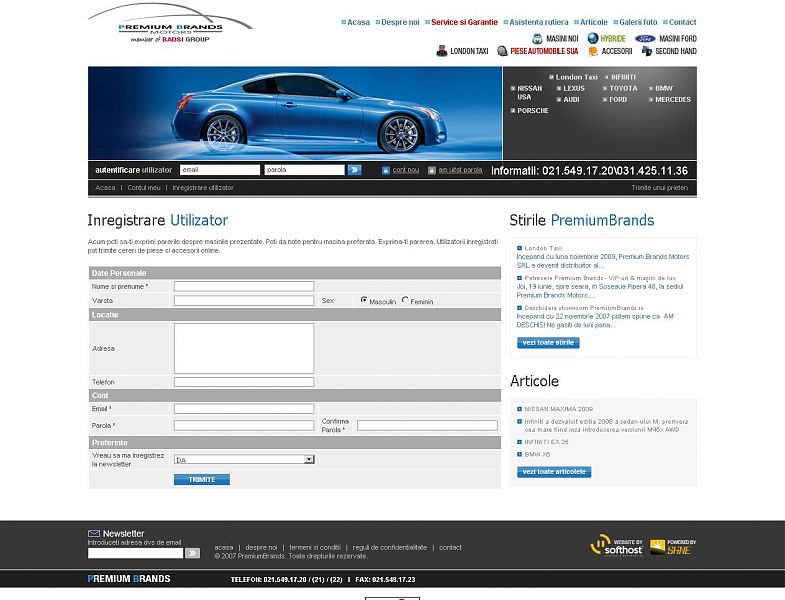The width and height of the screenshot is (785, 600).
Task: Open Contact in top menu
Action: point(682,22)
